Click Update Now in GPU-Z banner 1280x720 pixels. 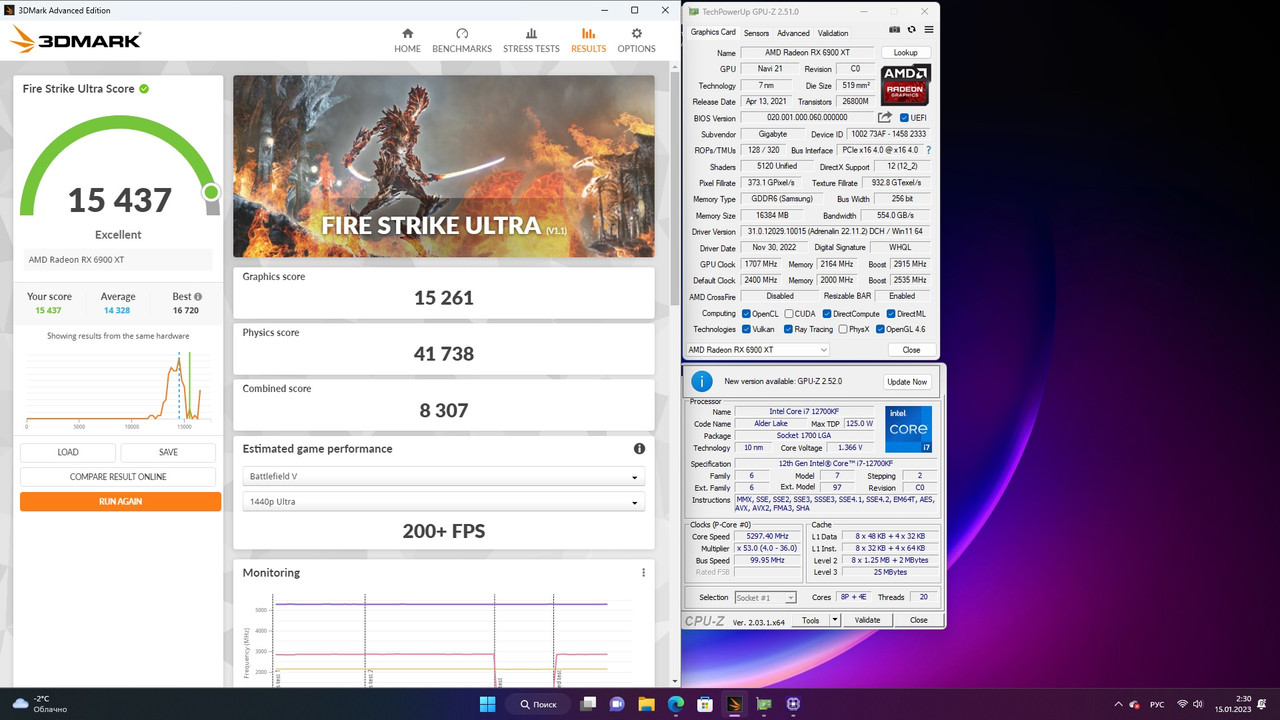click(907, 382)
